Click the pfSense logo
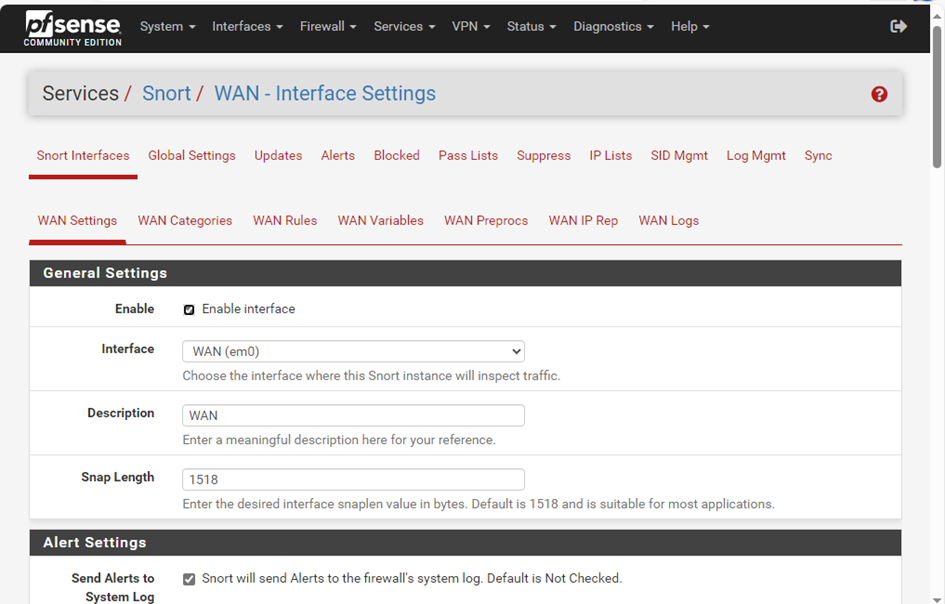 [x=70, y=26]
